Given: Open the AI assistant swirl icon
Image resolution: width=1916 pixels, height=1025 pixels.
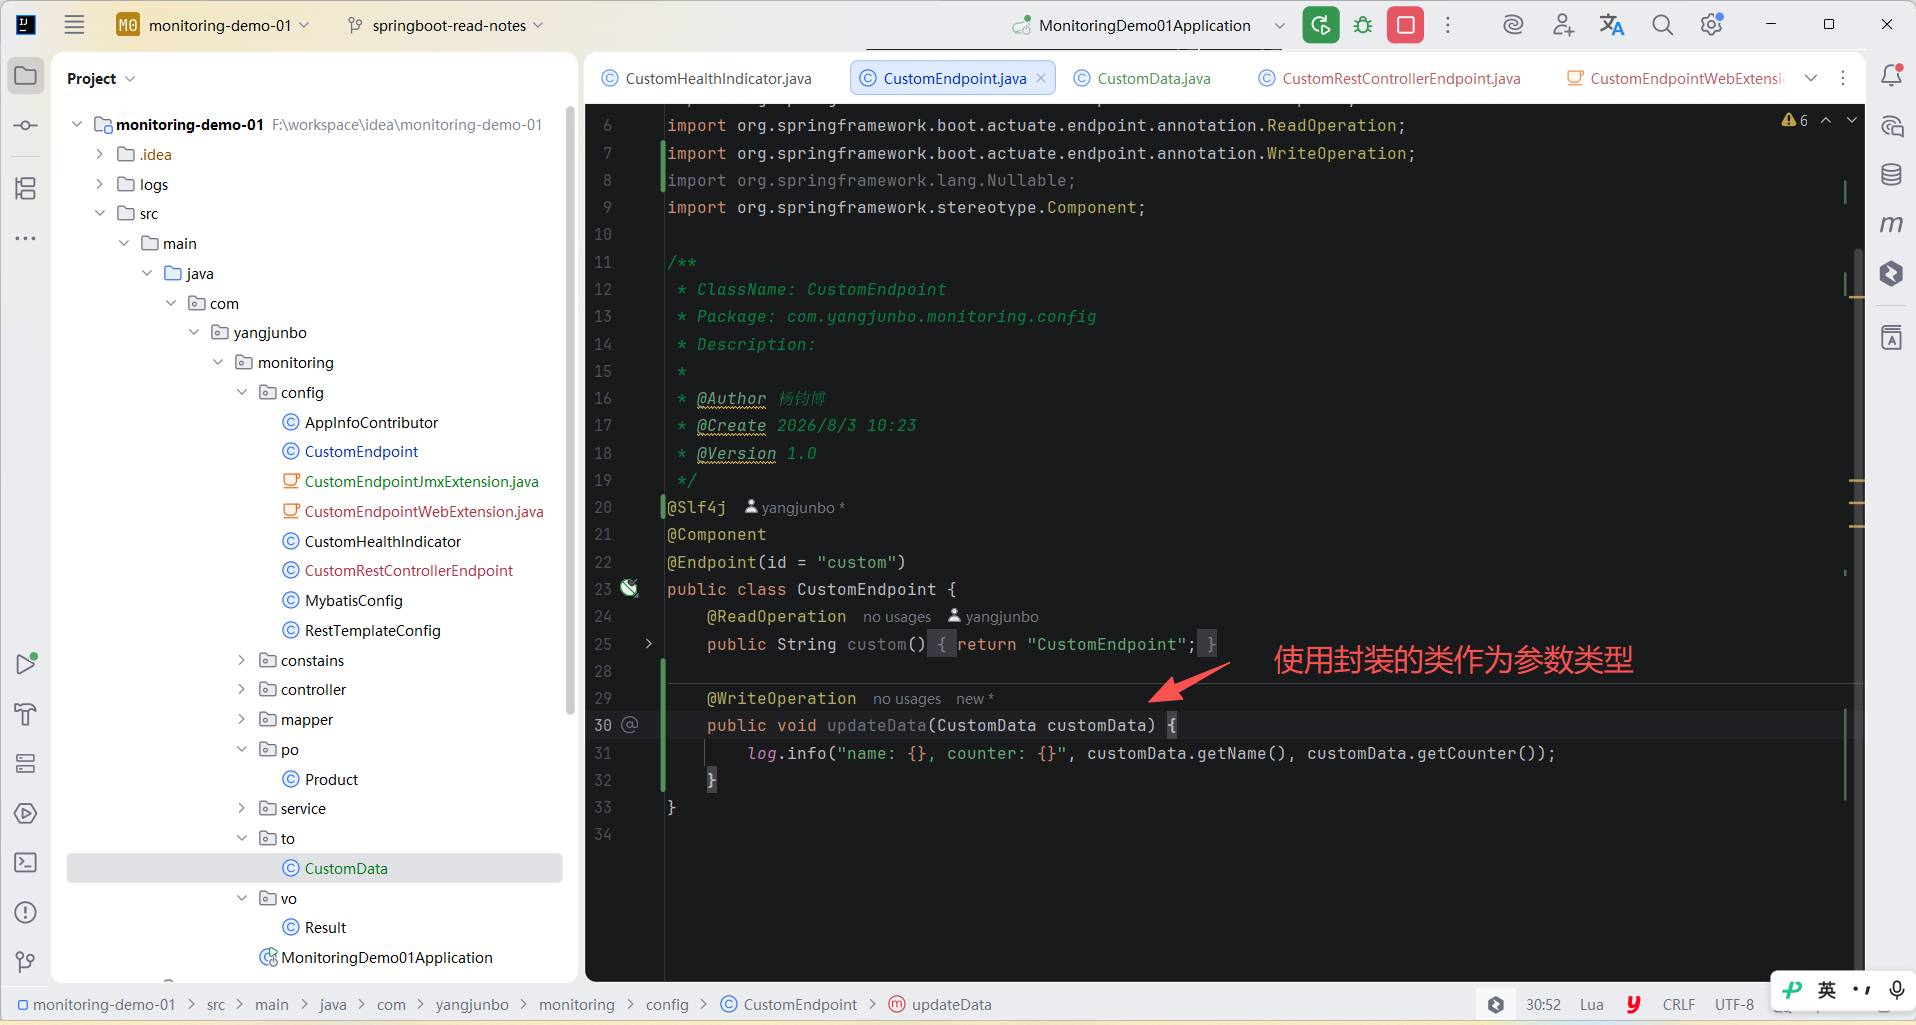Looking at the screenshot, I should click(x=1513, y=25).
